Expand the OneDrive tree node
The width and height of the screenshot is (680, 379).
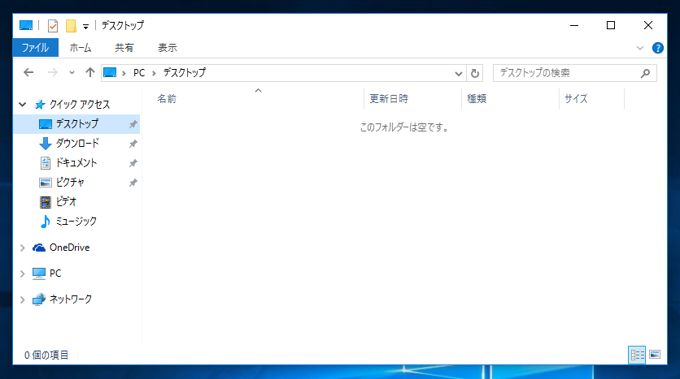(x=23, y=248)
